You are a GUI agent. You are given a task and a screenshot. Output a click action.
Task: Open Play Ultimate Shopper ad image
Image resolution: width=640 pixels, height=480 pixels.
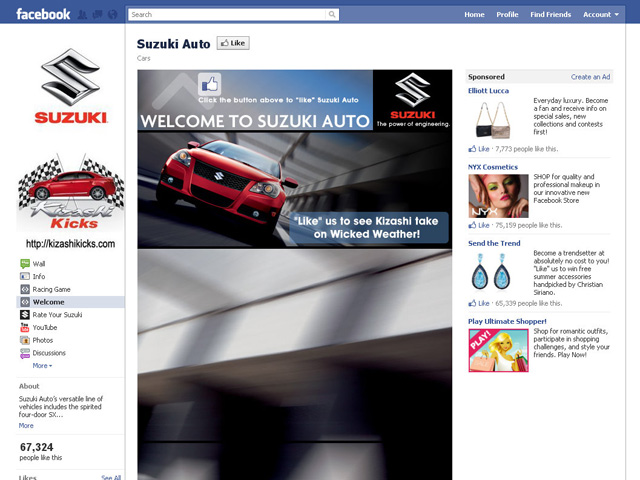click(x=498, y=350)
